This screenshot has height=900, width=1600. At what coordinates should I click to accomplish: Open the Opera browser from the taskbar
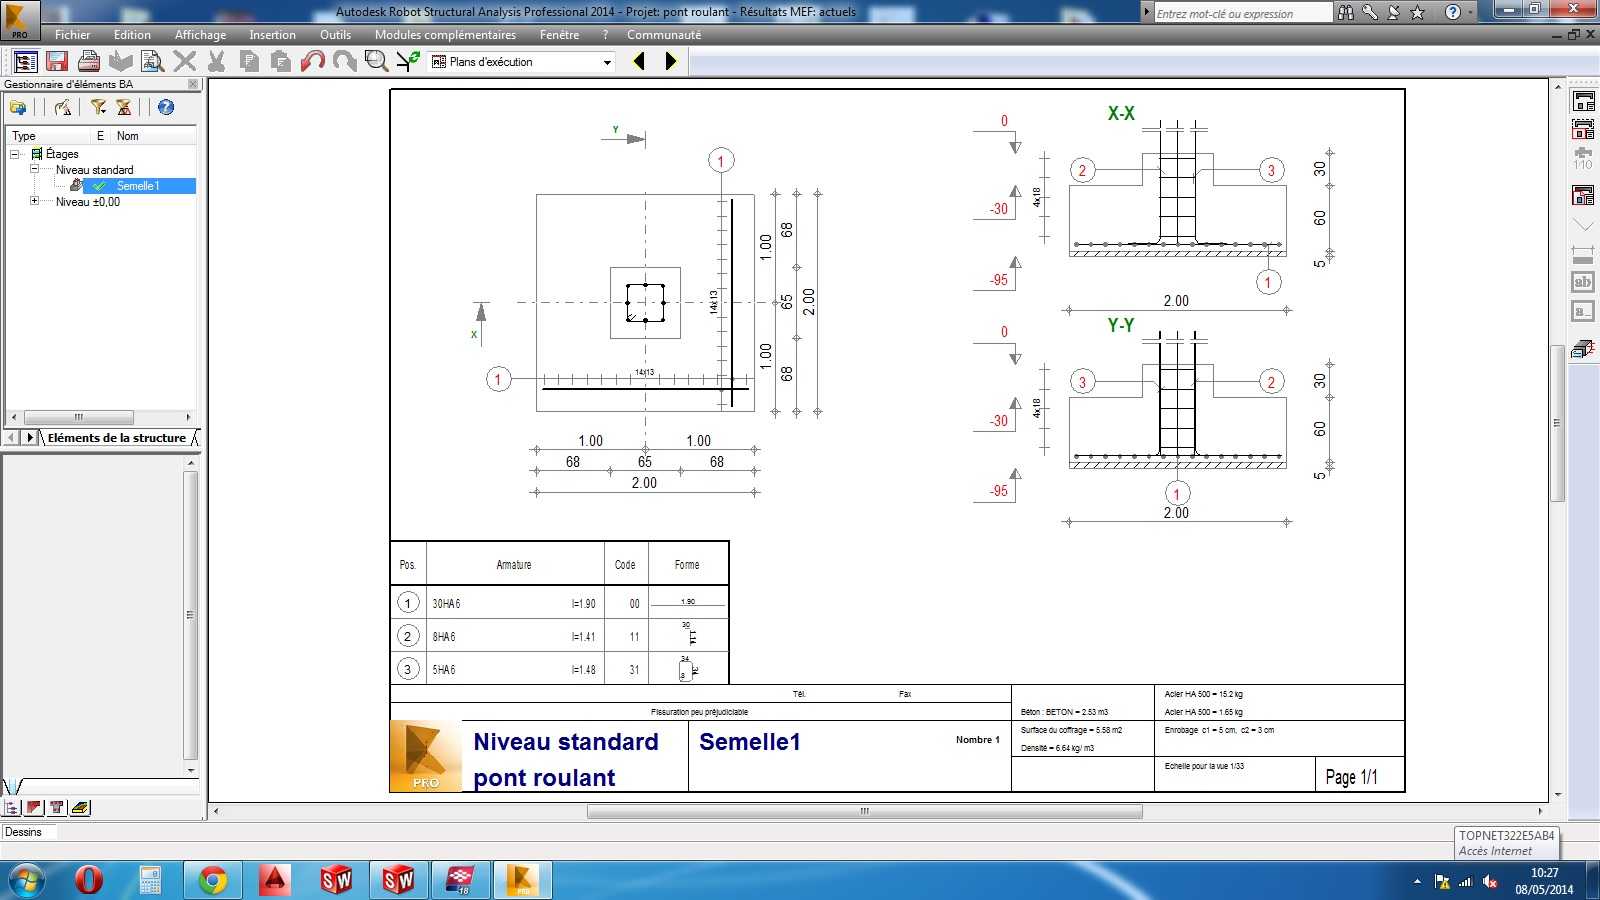pos(89,880)
